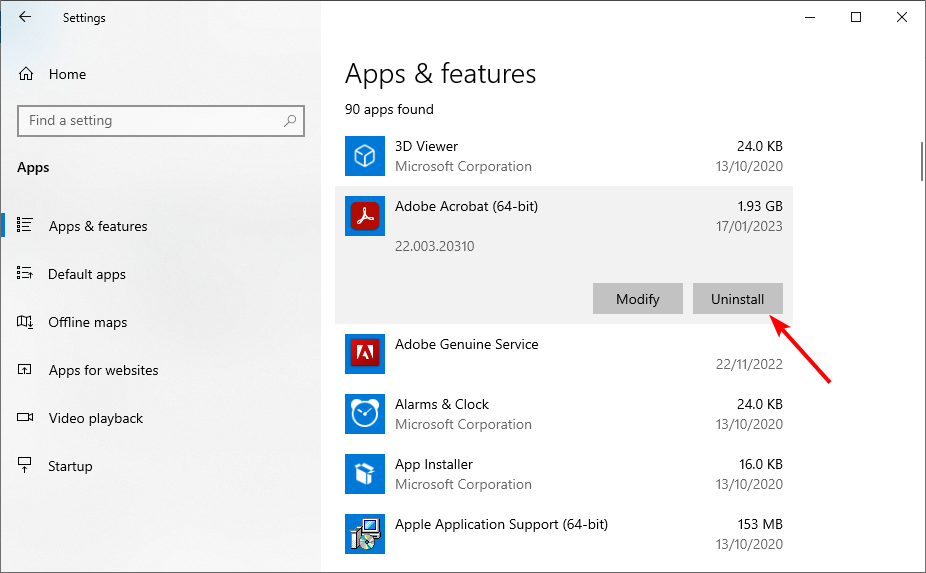Viewport: 926px width, 573px height.
Task: Click the Adobe Genuine Service app icon
Action: click(x=365, y=354)
